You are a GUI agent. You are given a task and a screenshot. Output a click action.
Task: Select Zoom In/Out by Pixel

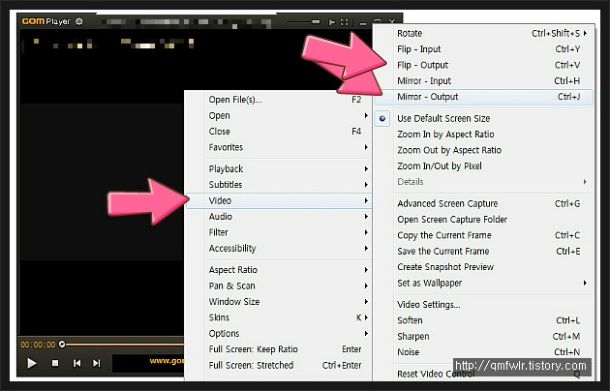point(484,166)
